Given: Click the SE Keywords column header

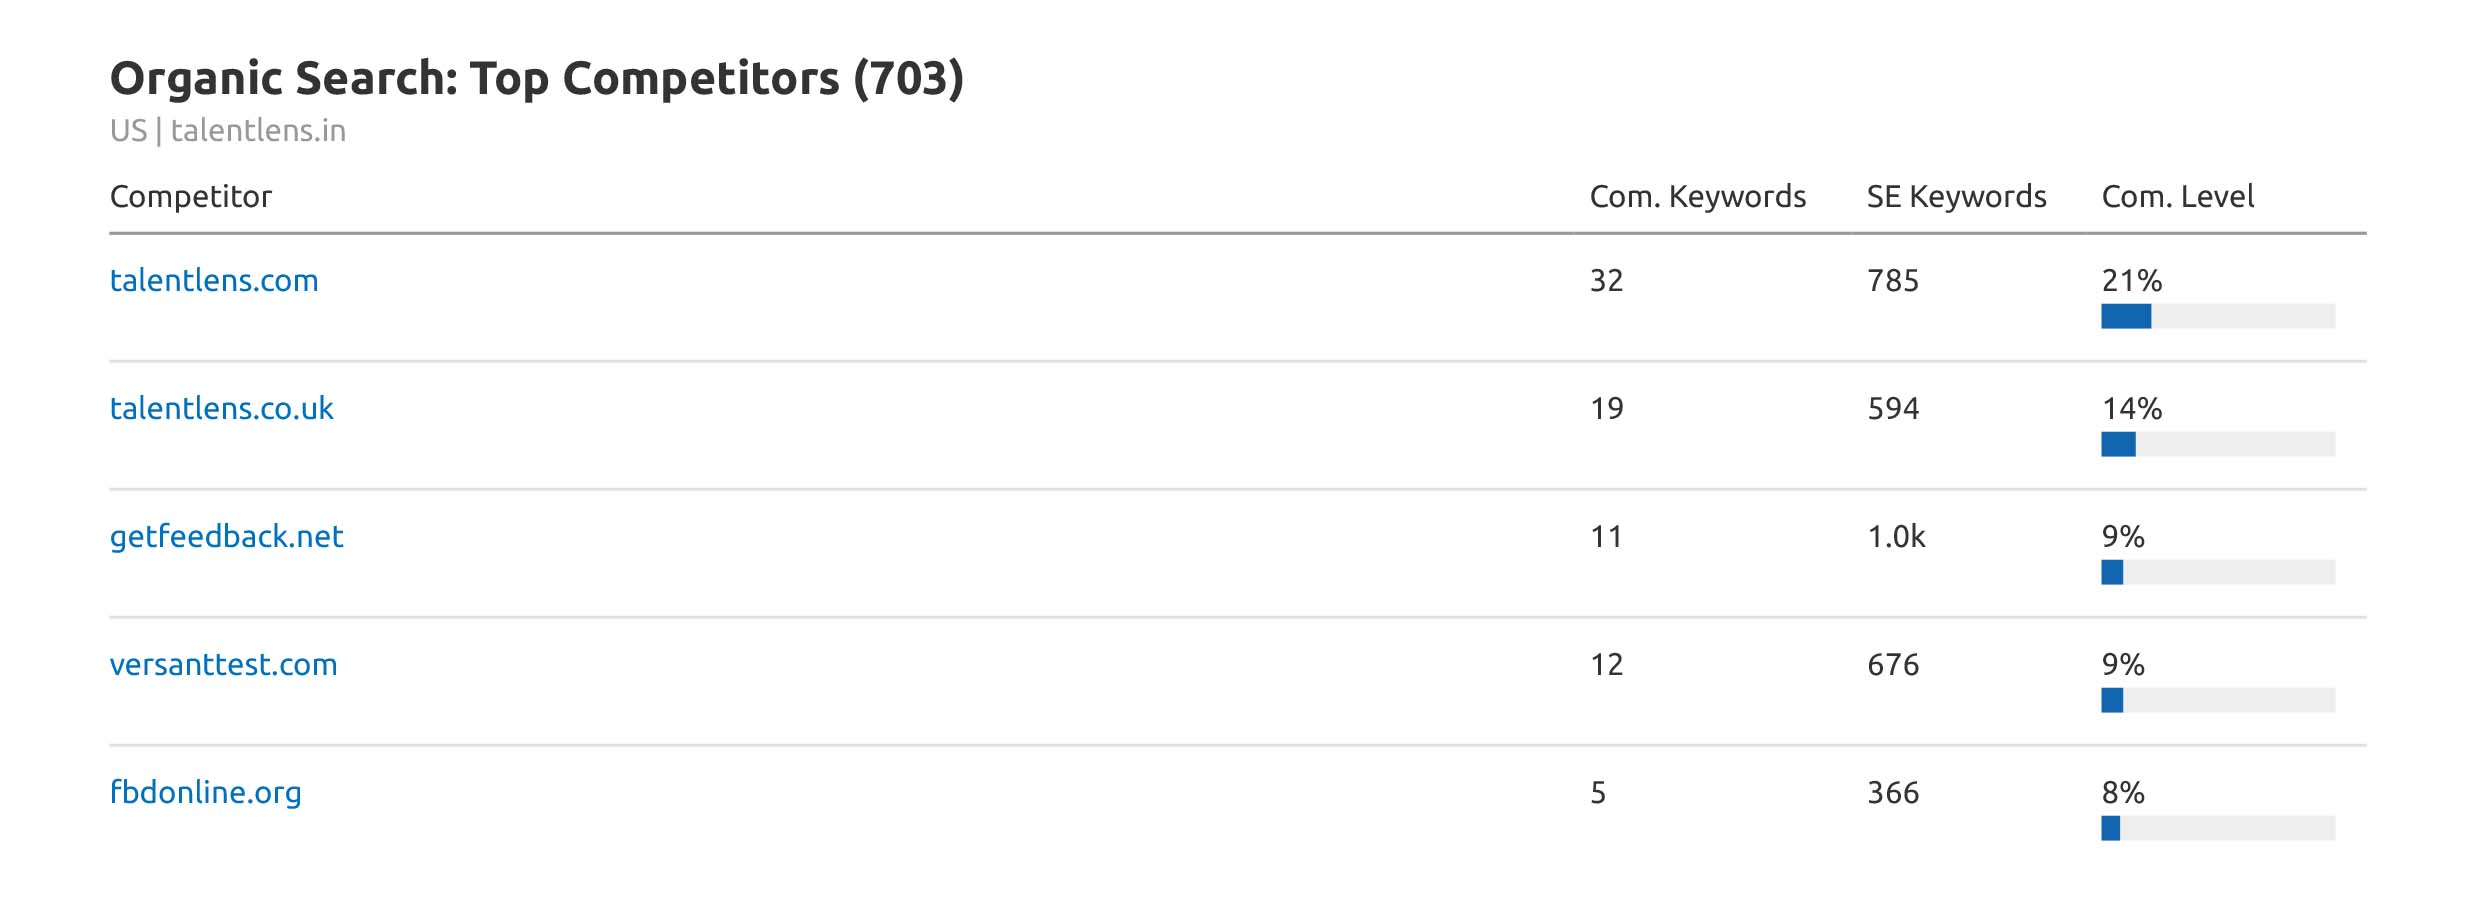Looking at the screenshot, I should click(1956, 197).
